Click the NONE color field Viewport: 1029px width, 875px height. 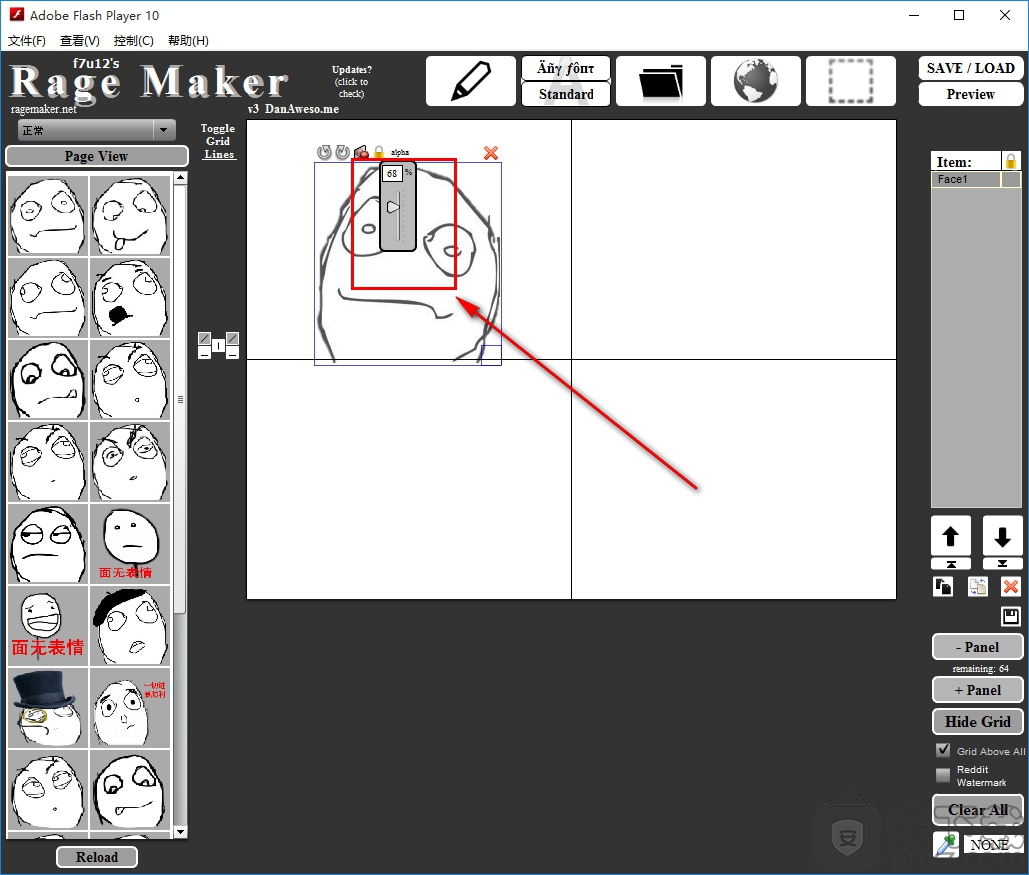tap(993, 844)
